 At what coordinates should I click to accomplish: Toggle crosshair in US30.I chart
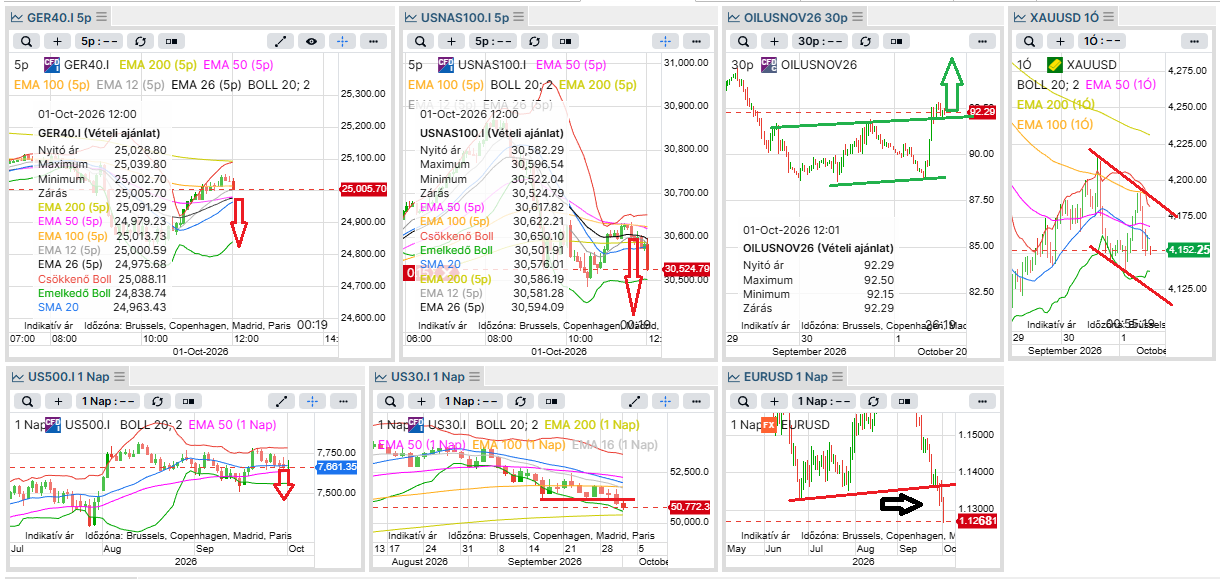click(665, 401)
